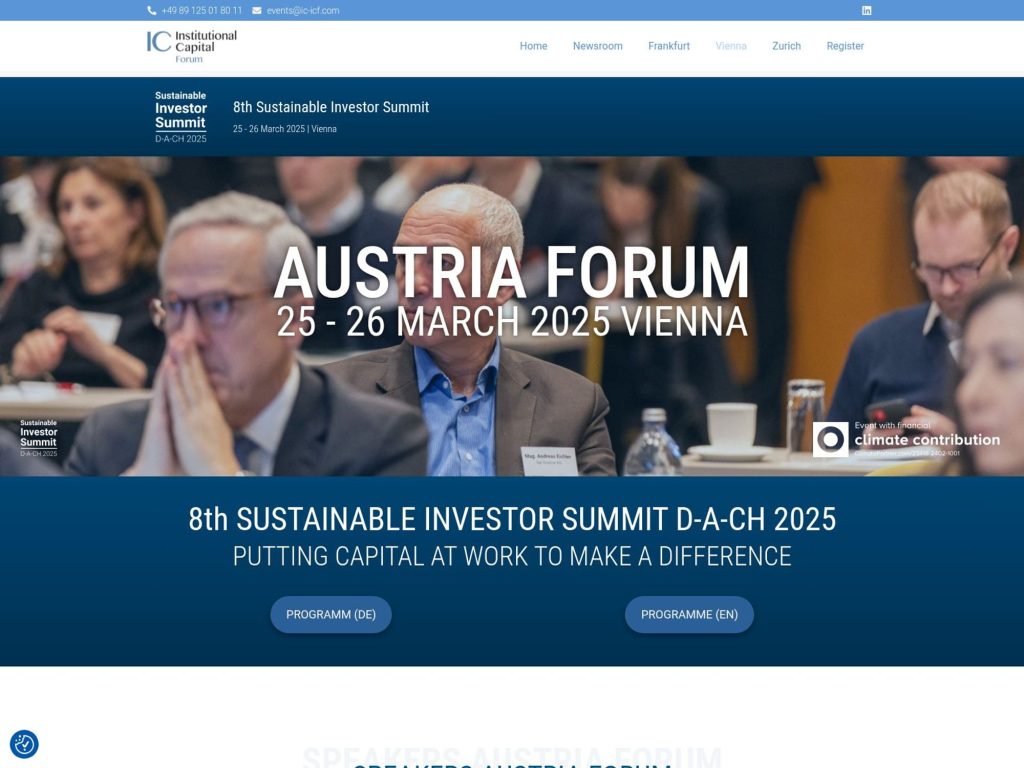Click the PROGRAMME (EN) button
The image size is (1024, 768).
(689, 614)
